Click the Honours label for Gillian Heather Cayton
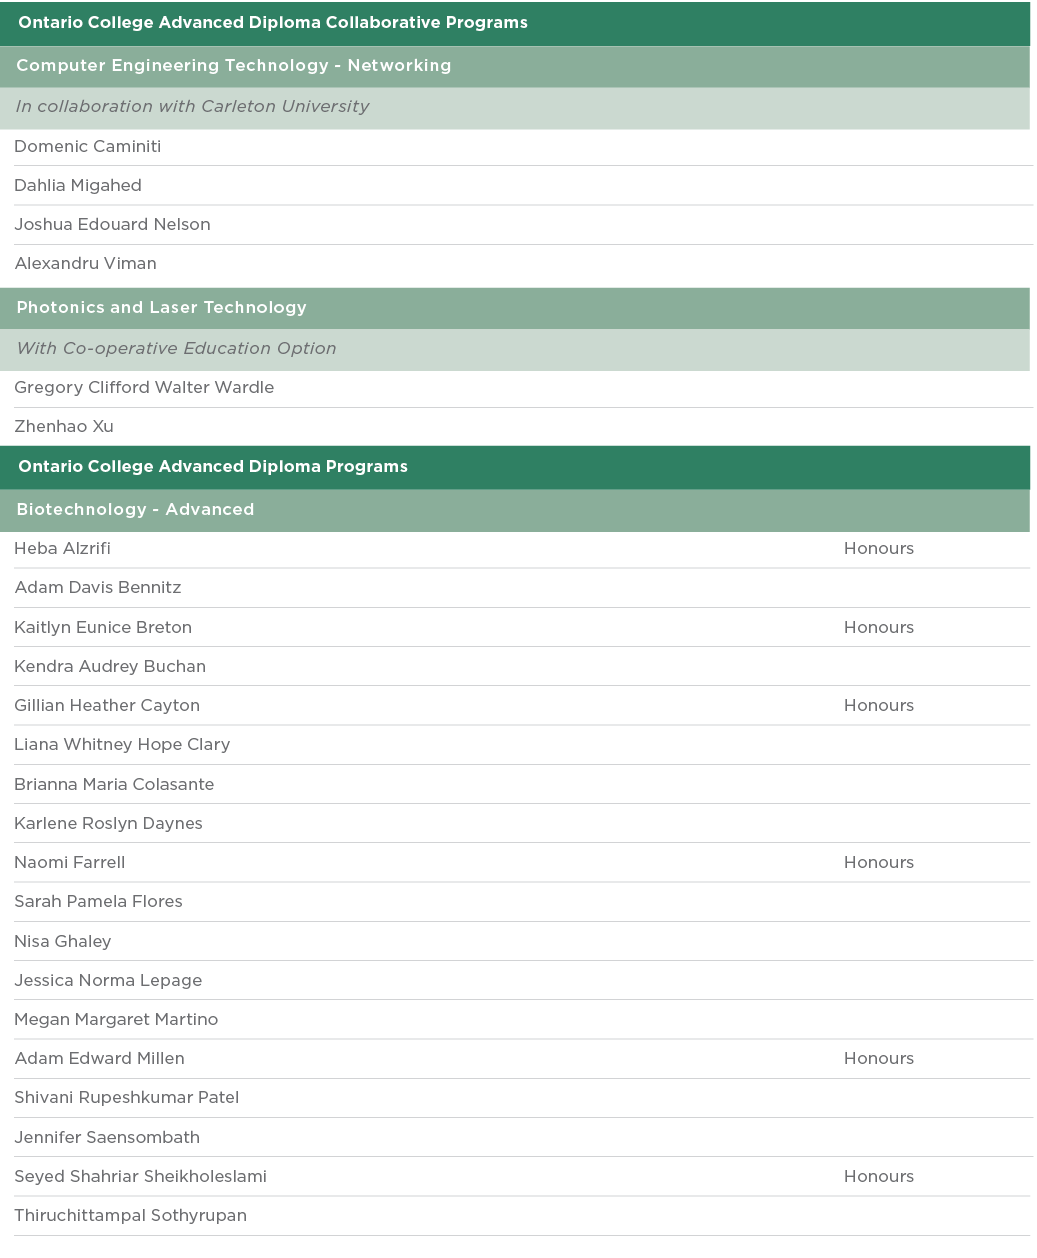This screenshot has width=1037, height=1258. click(x=878, y=706)
